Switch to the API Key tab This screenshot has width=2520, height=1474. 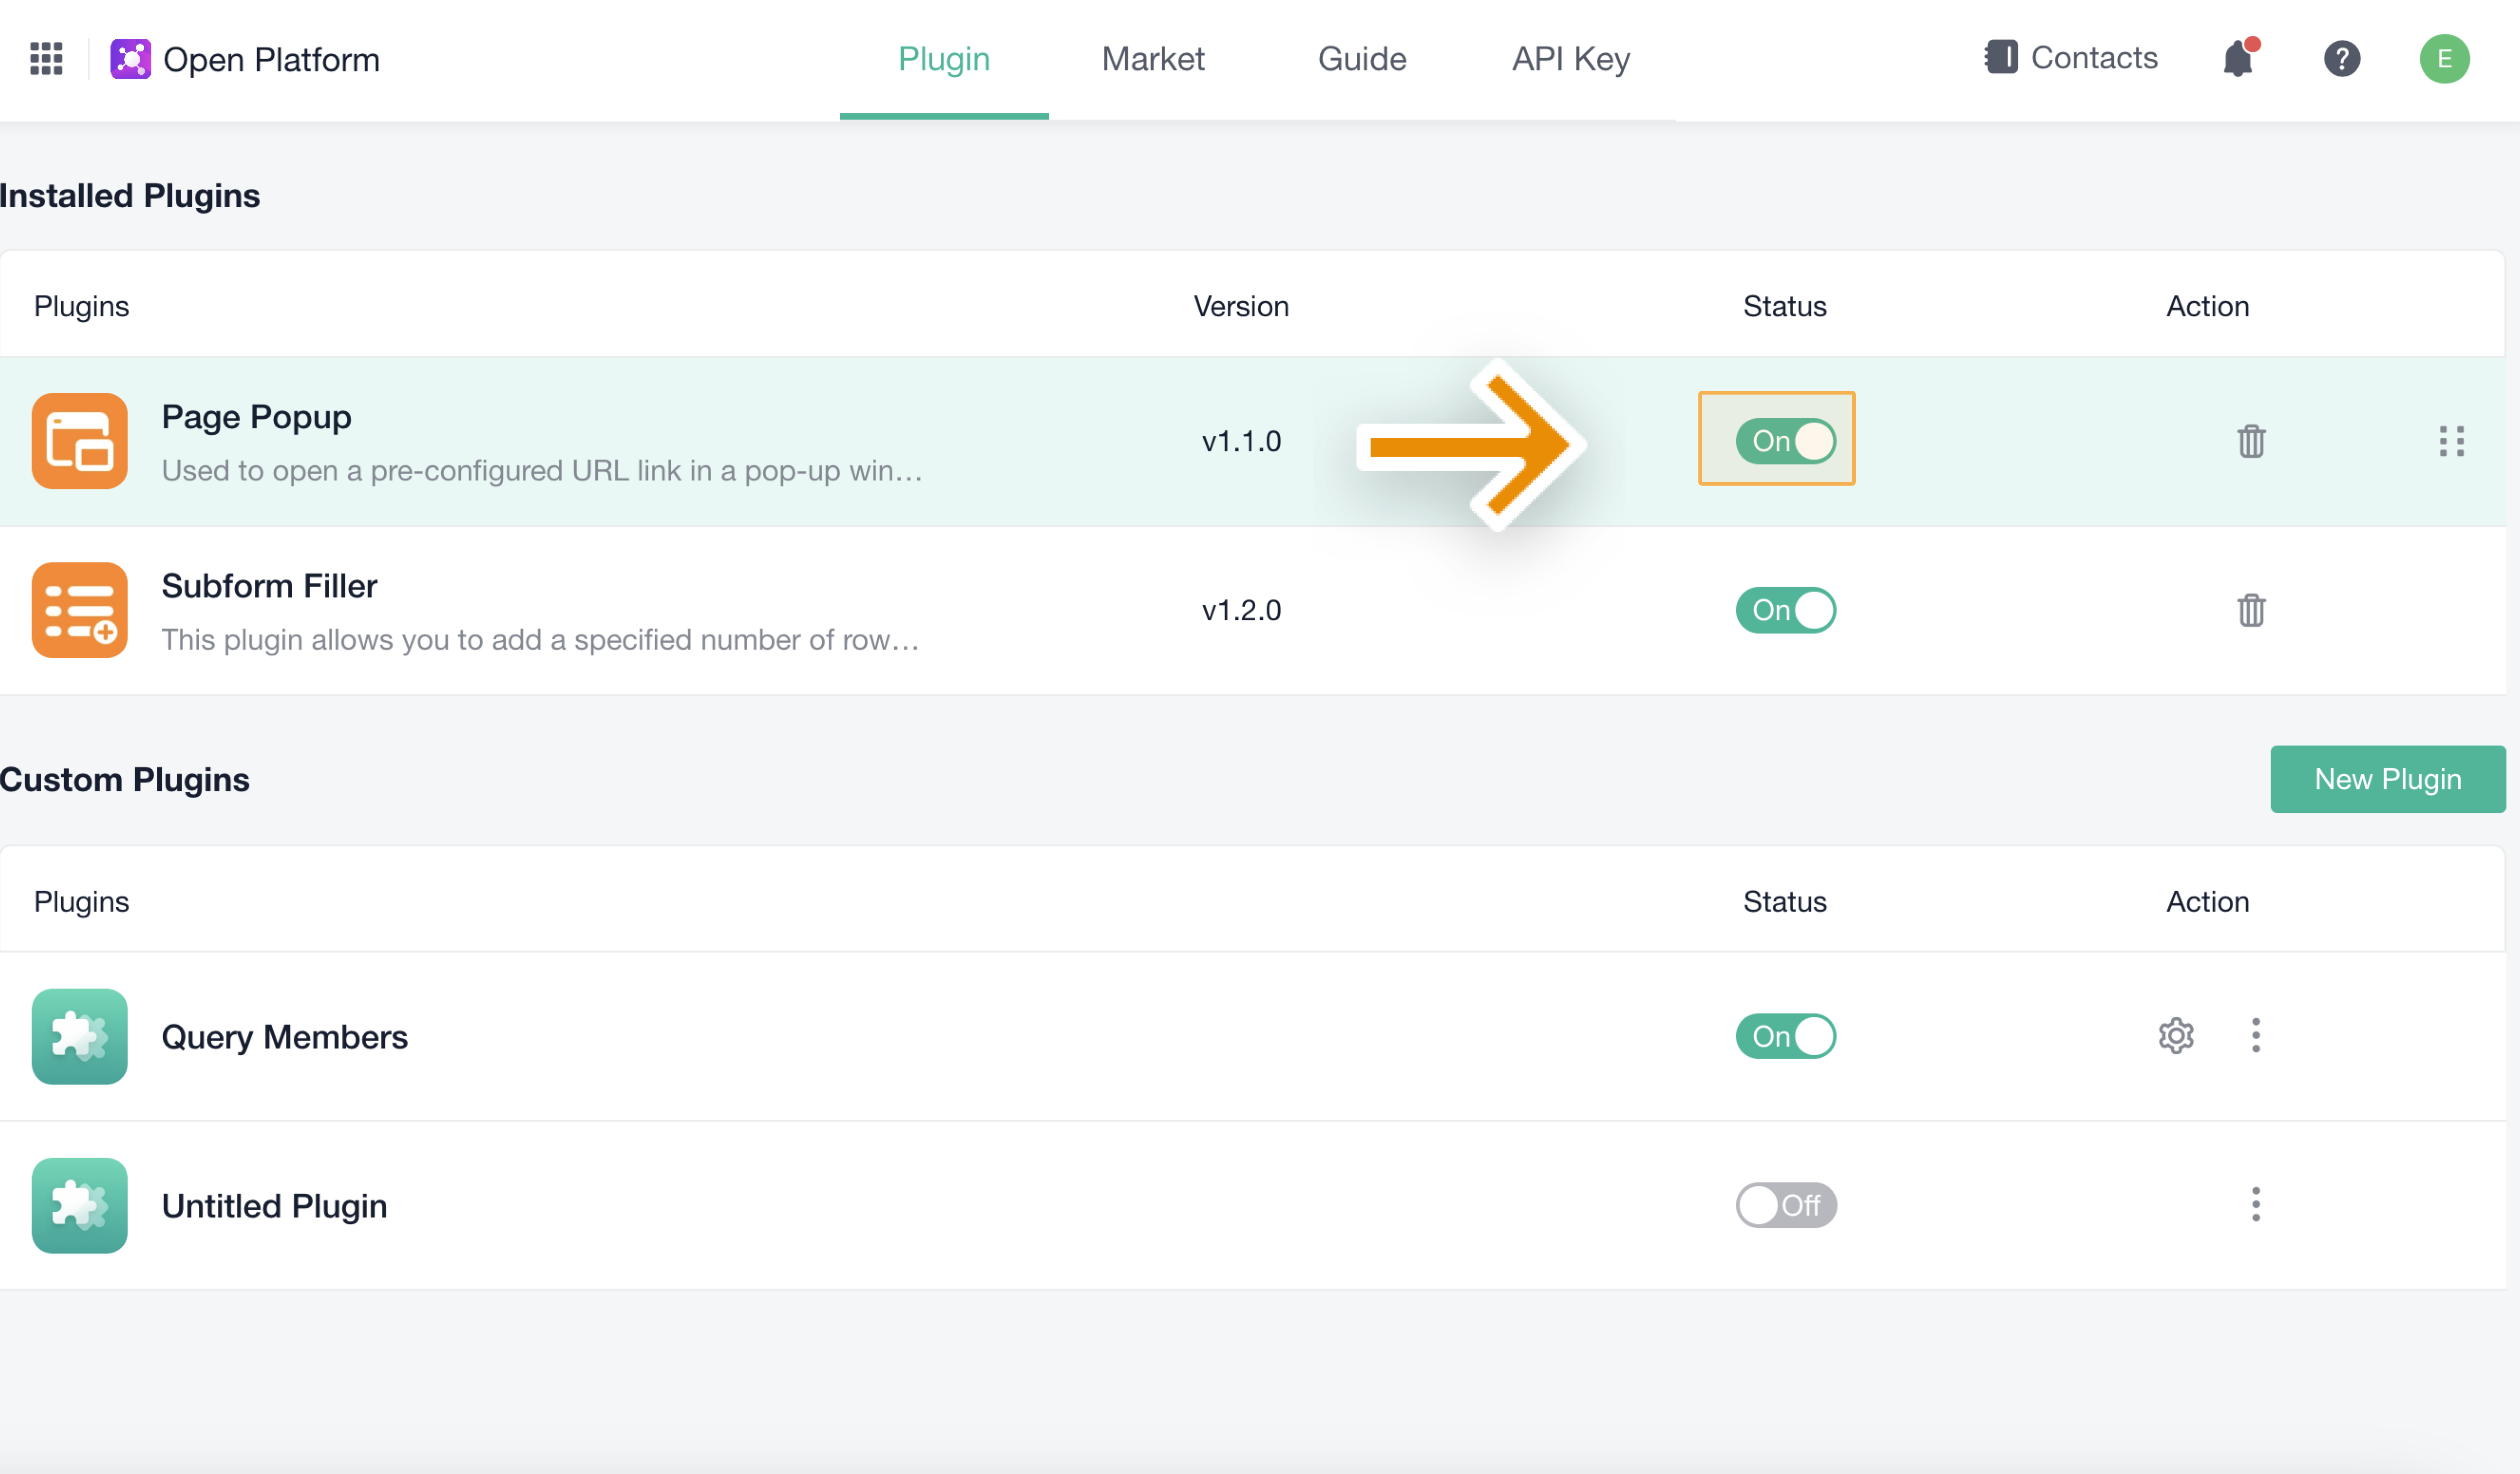pos(1570,59)
